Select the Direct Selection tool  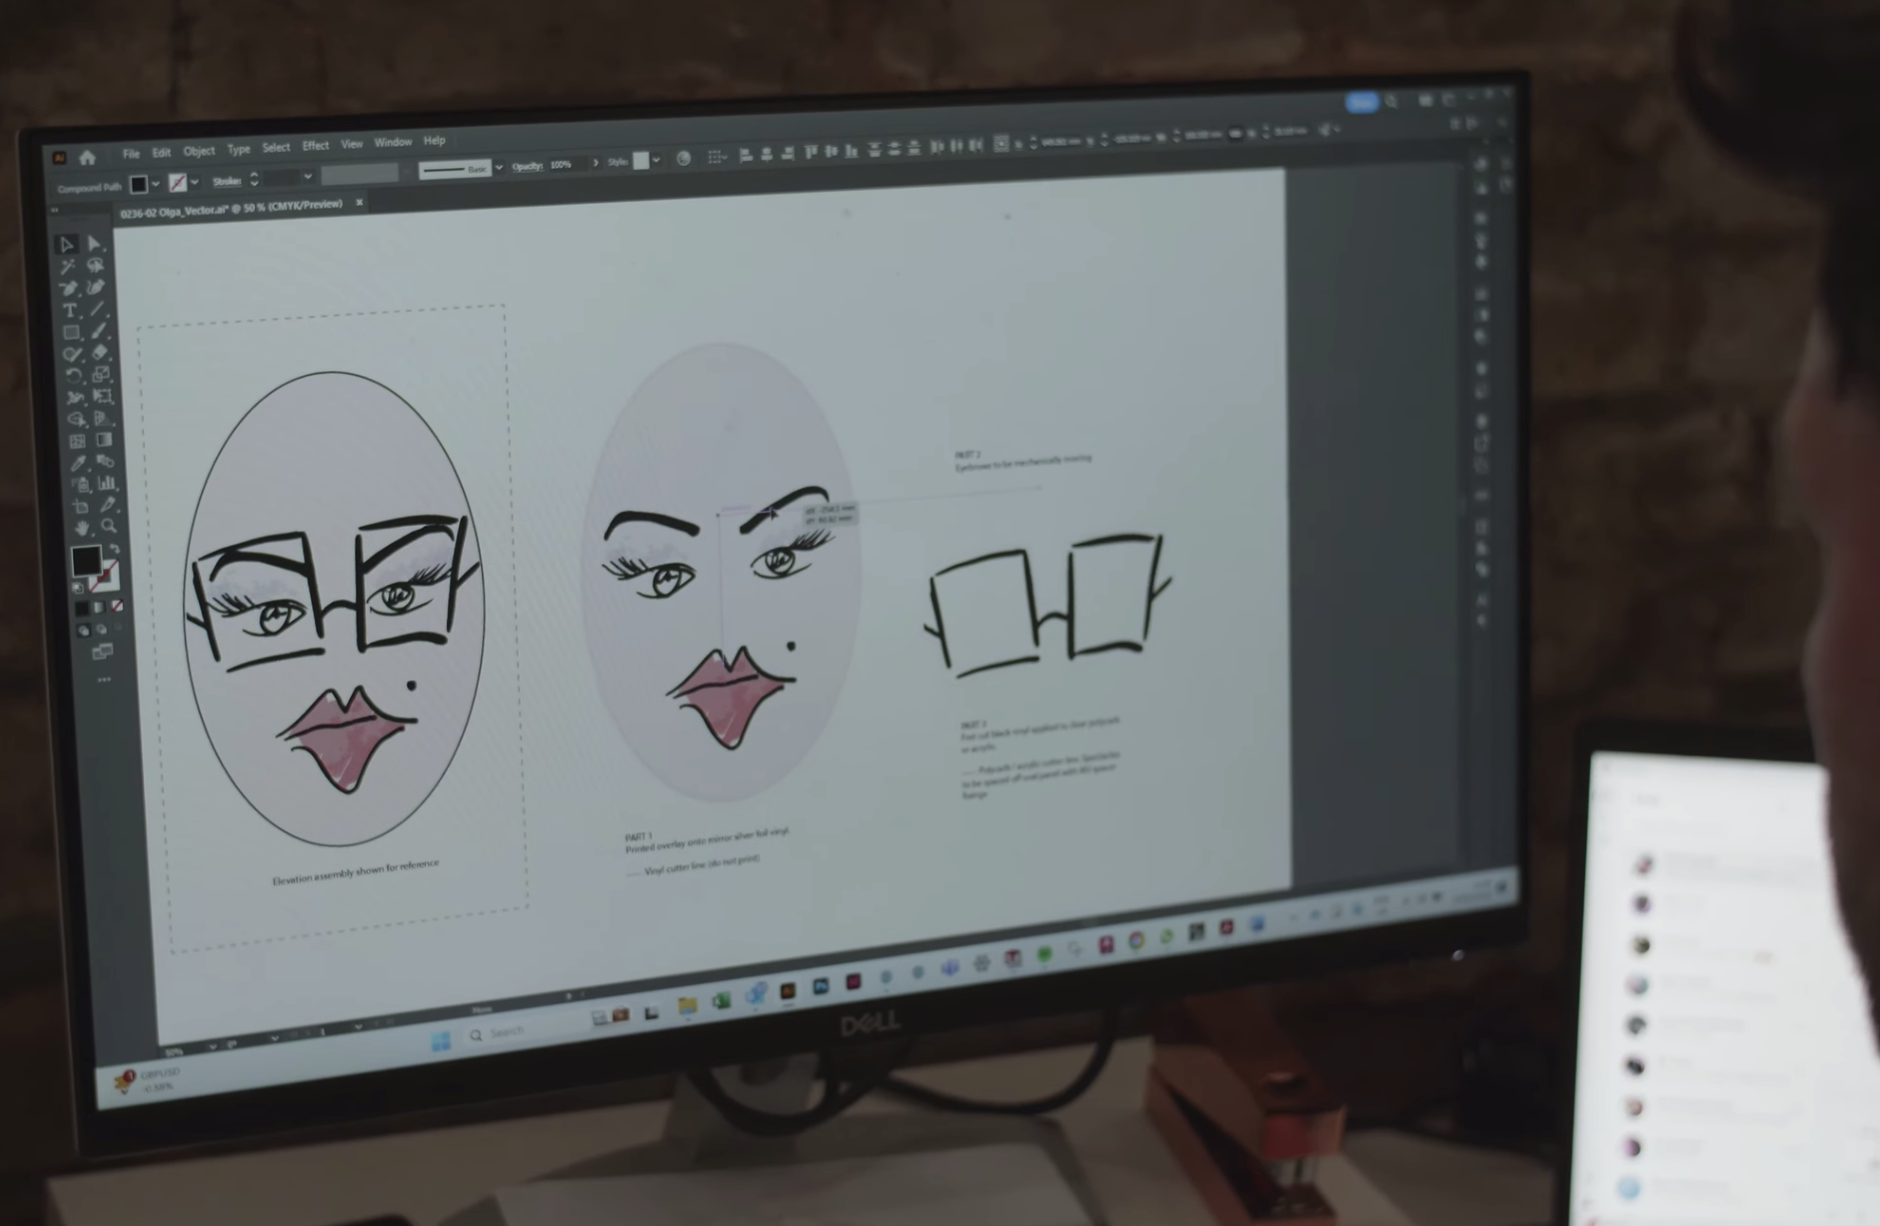[94, 244]
